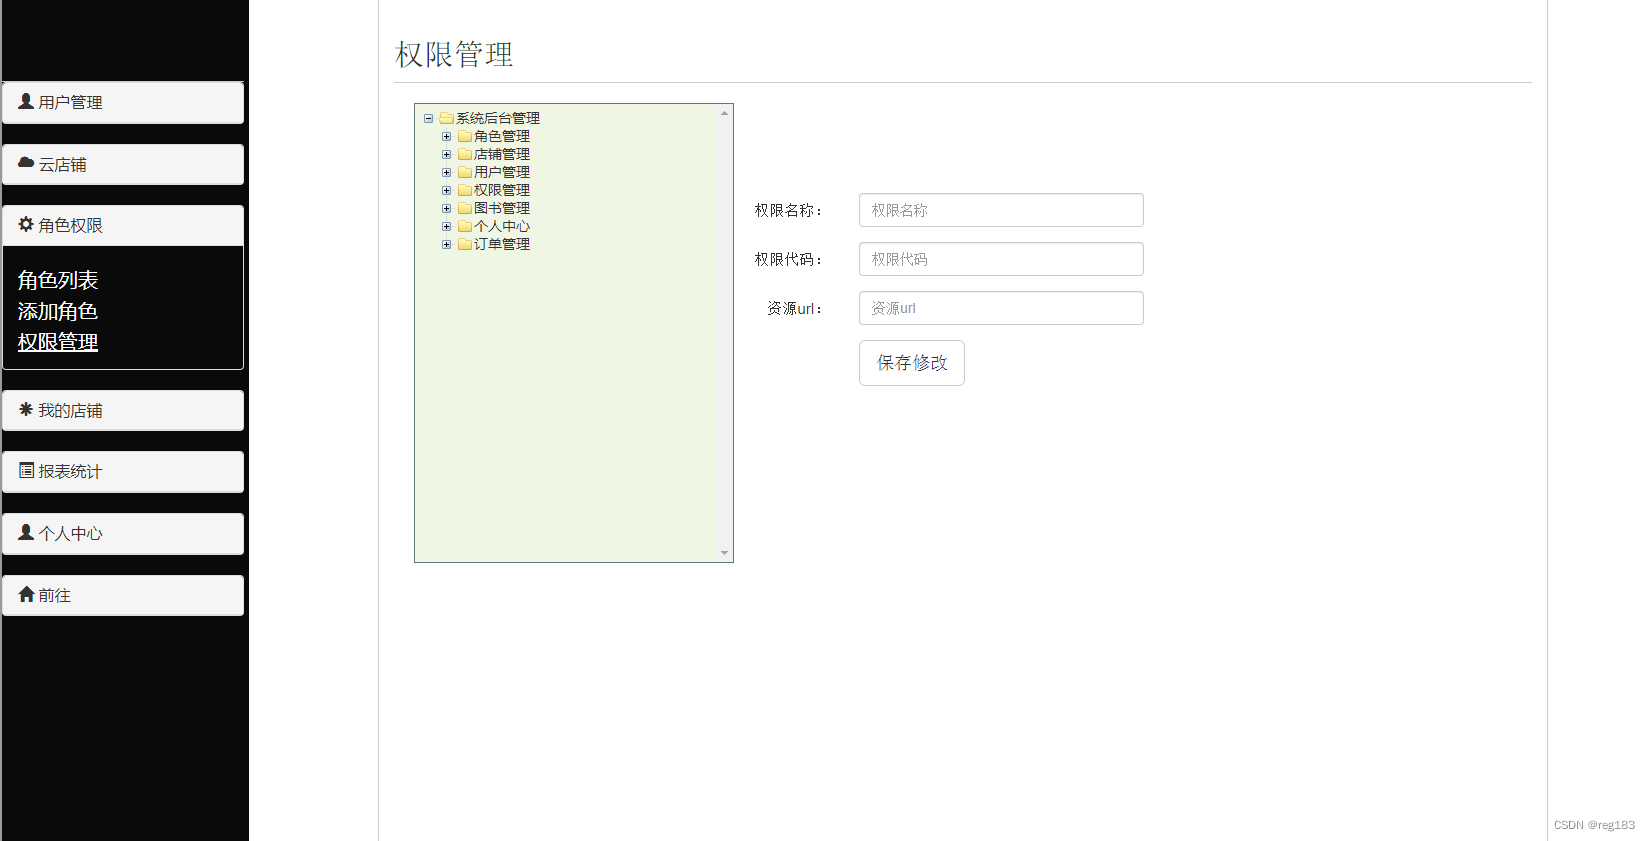Toggle 角色权限 sidebar menu
This screenshot has height=841, width=1650.
[123, 225]
